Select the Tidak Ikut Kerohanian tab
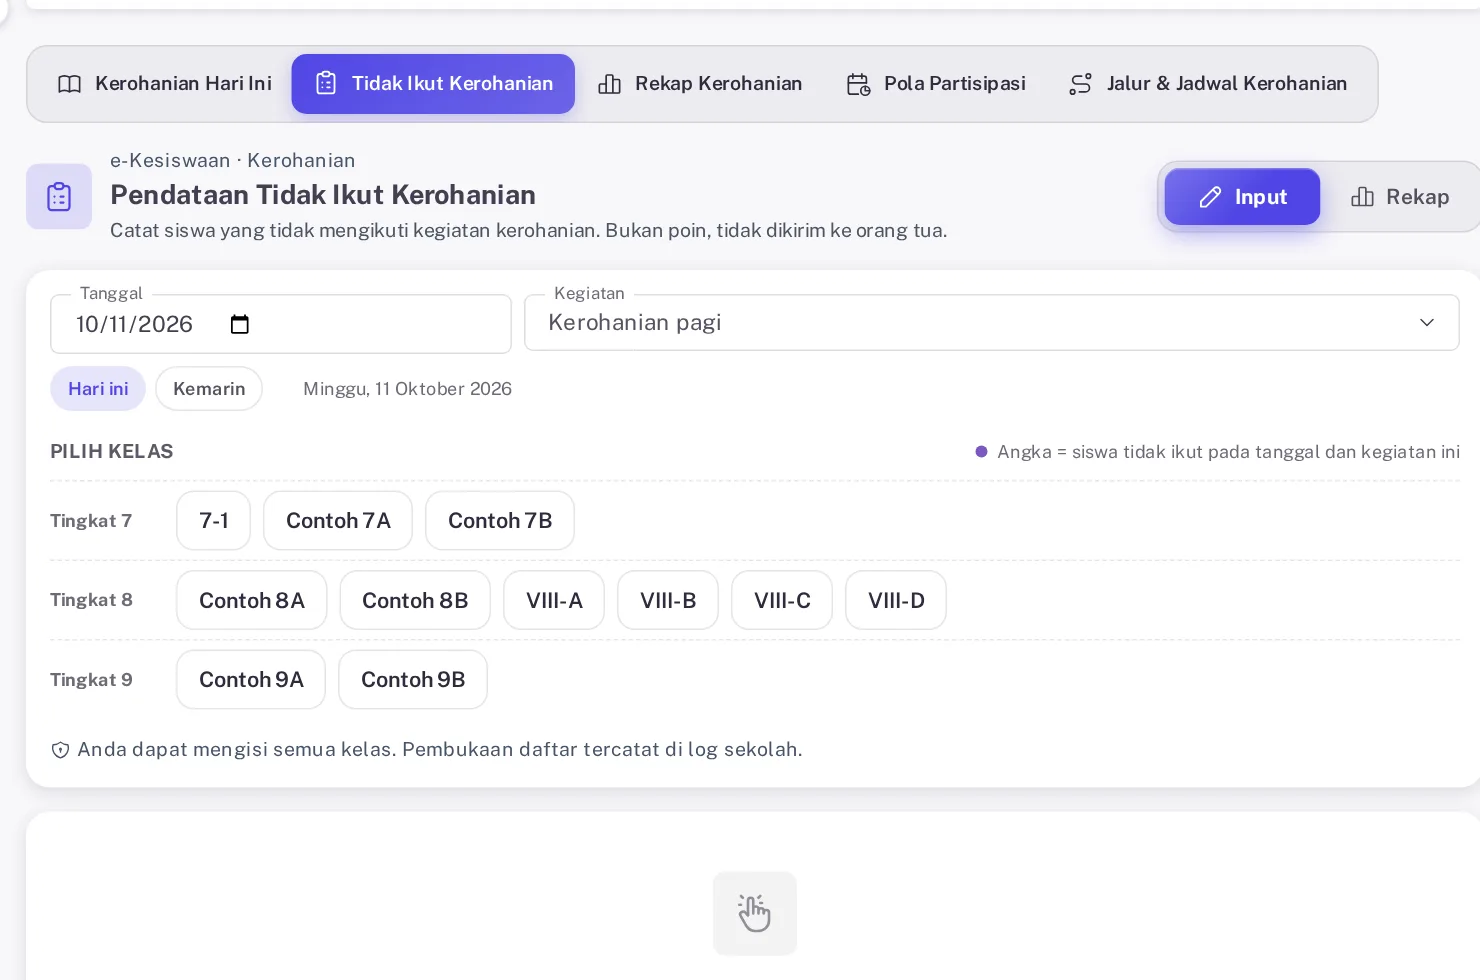The height and width of the screenshot is (980, 1480). coord(433,84)
